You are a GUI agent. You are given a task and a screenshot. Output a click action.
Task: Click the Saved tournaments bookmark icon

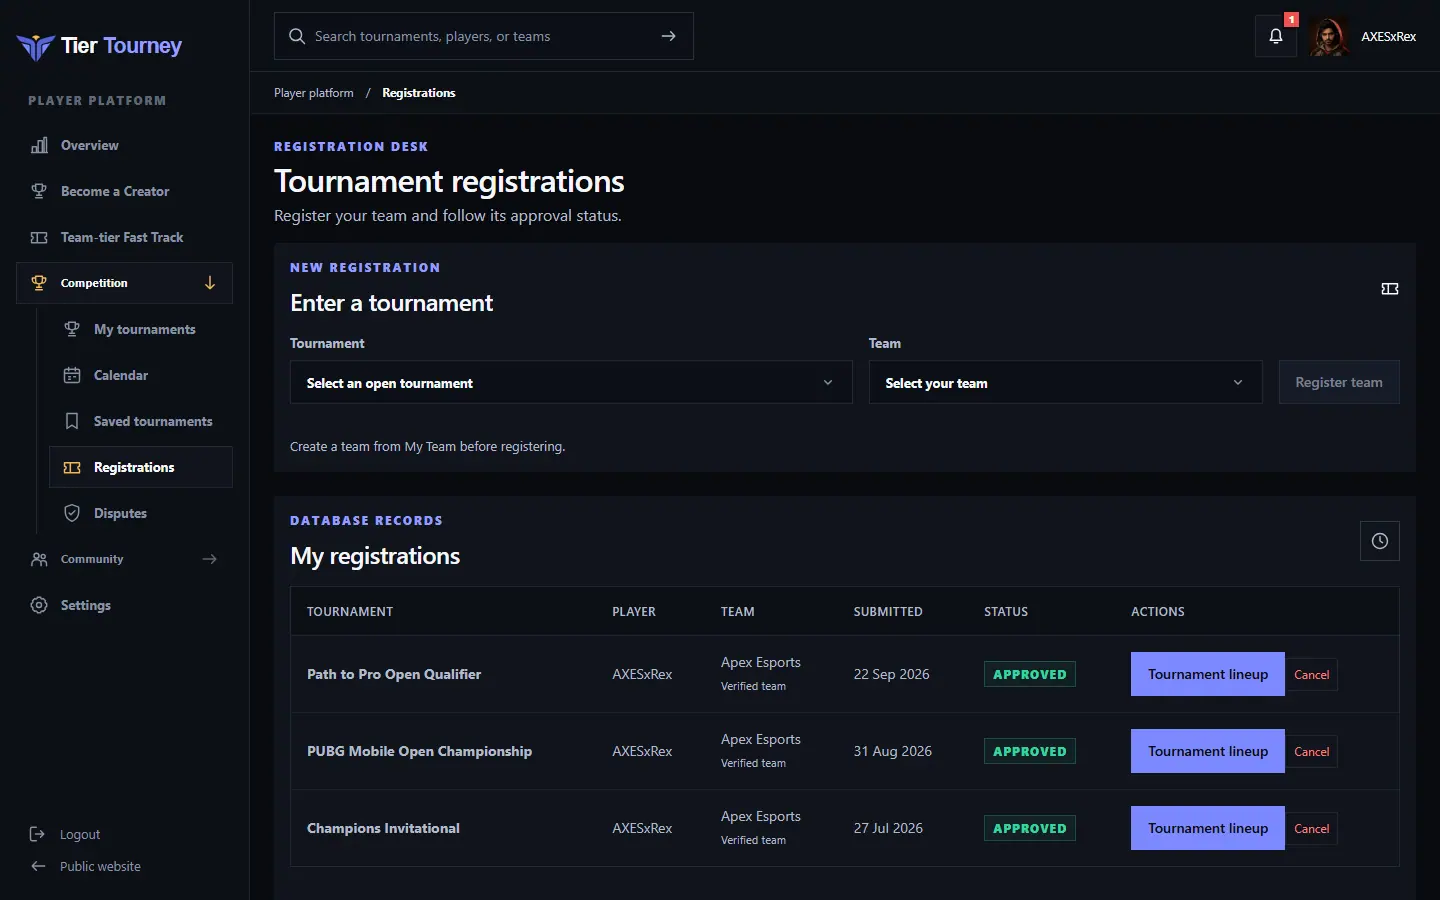[x=72, y=421]
